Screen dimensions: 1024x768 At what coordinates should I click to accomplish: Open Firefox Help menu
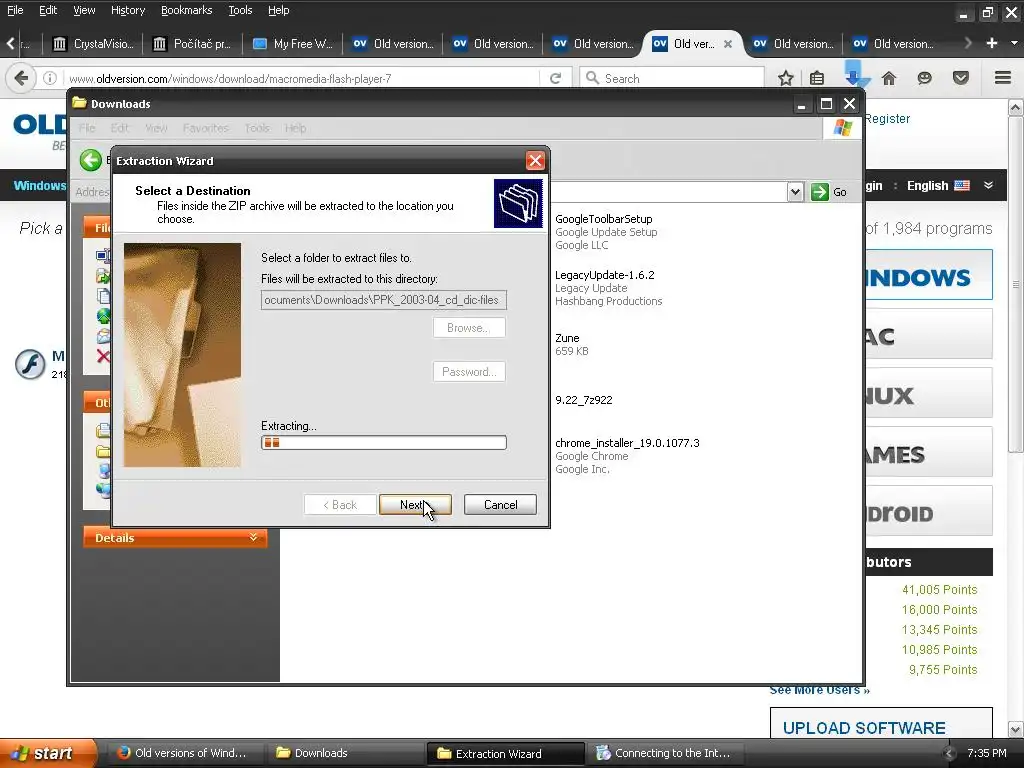click(279, 10)
